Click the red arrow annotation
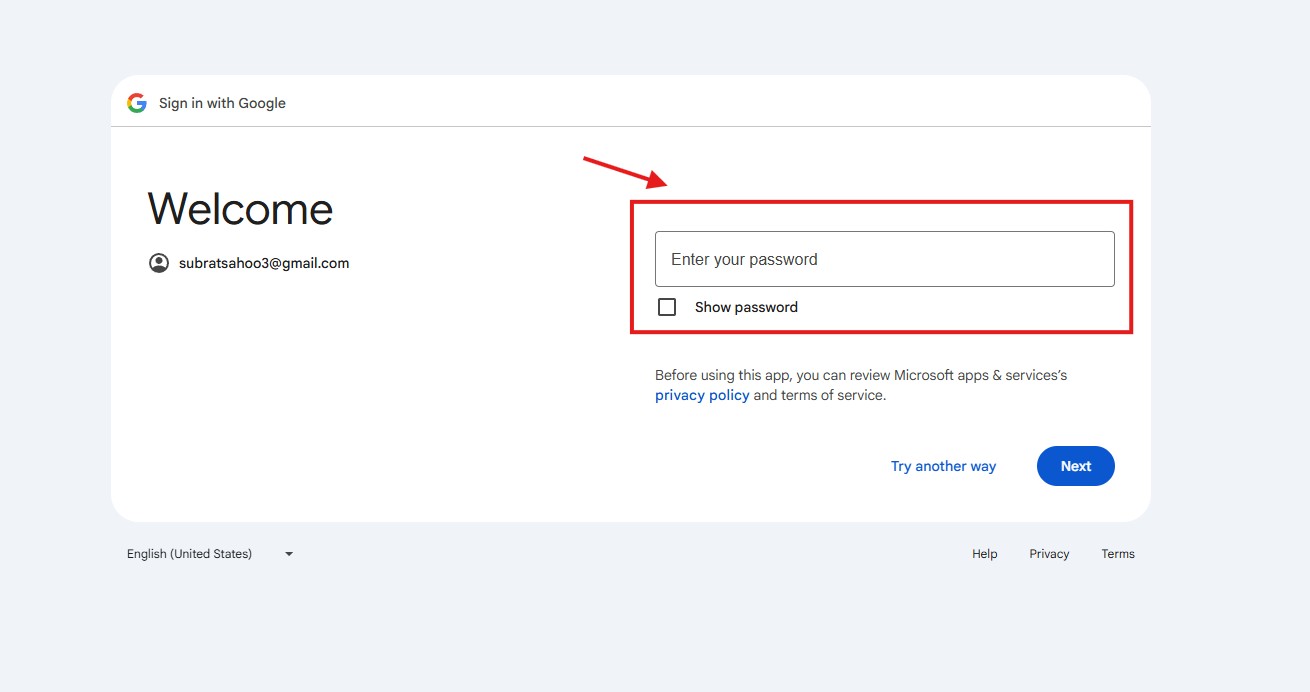 625,172
